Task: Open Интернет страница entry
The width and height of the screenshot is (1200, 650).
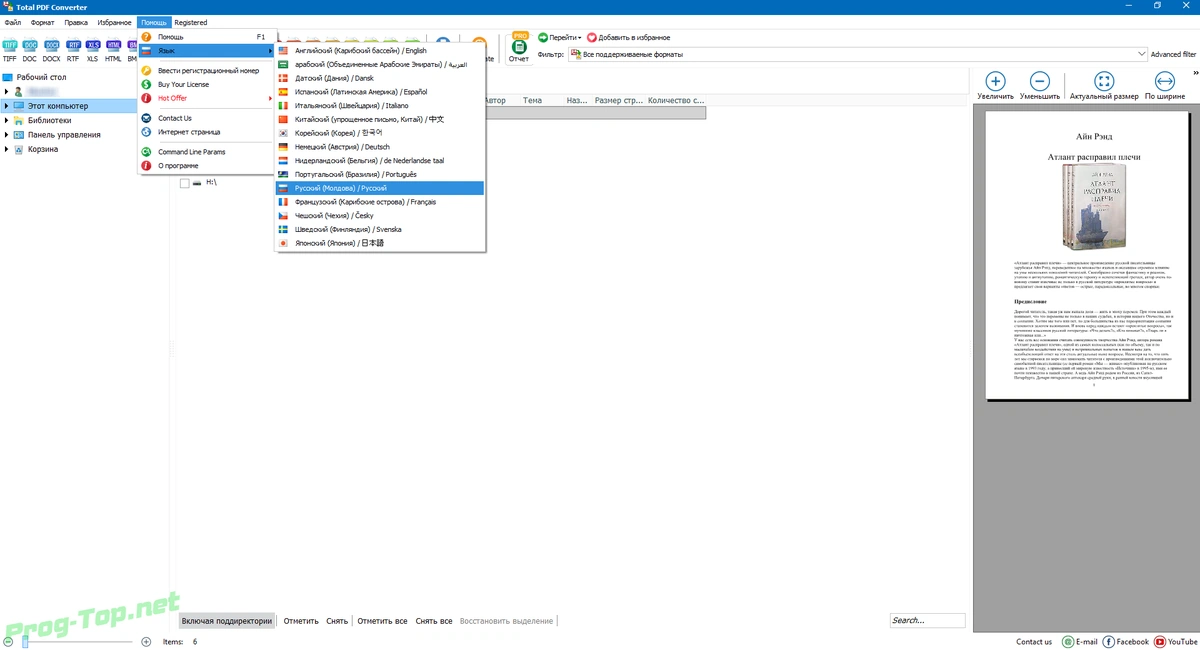Action: (x=205, y=132)
